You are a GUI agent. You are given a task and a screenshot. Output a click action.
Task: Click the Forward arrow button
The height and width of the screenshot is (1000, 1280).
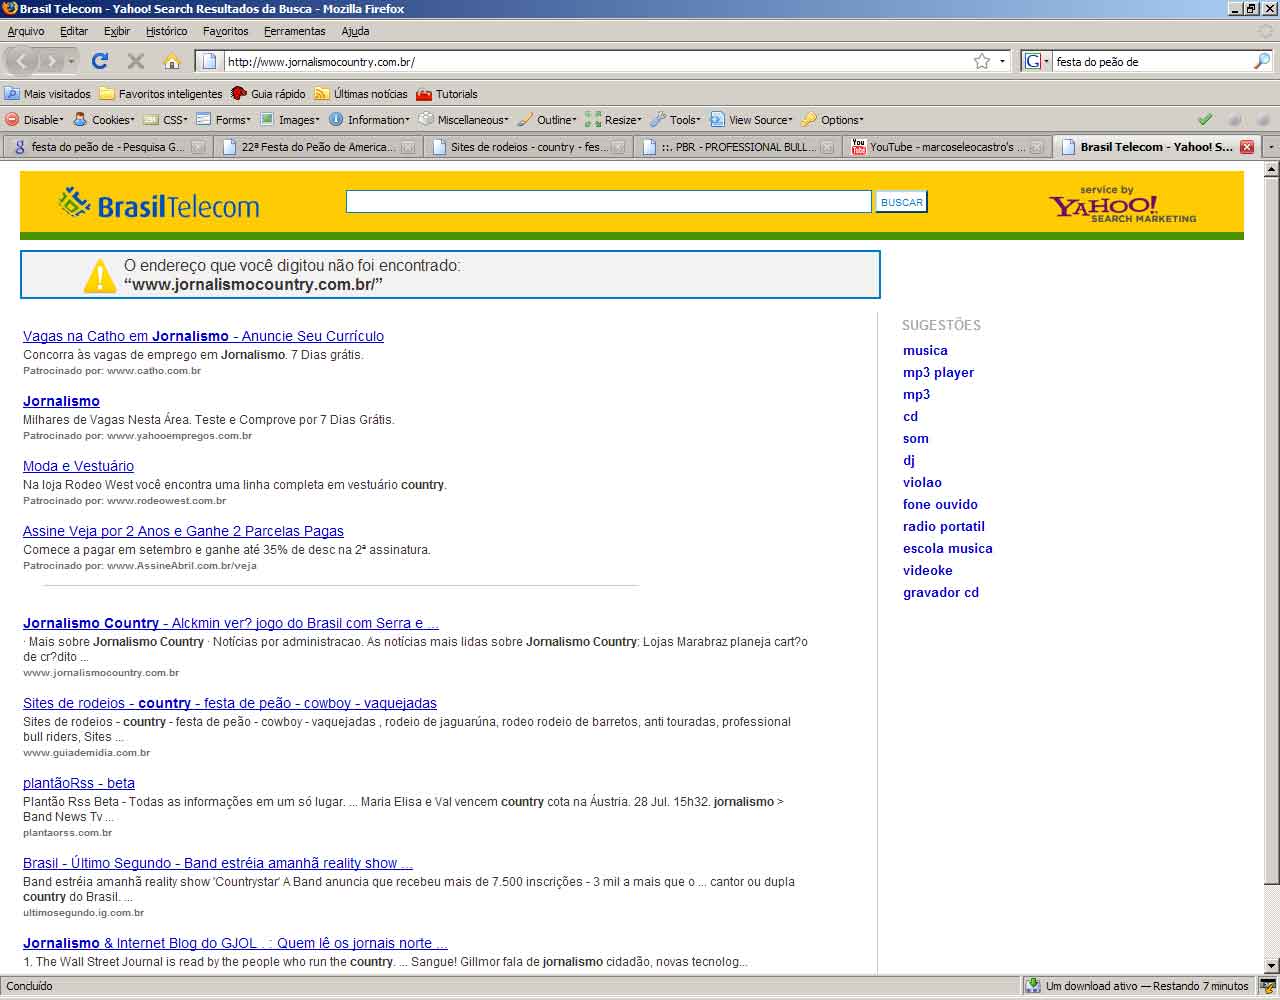52,61
